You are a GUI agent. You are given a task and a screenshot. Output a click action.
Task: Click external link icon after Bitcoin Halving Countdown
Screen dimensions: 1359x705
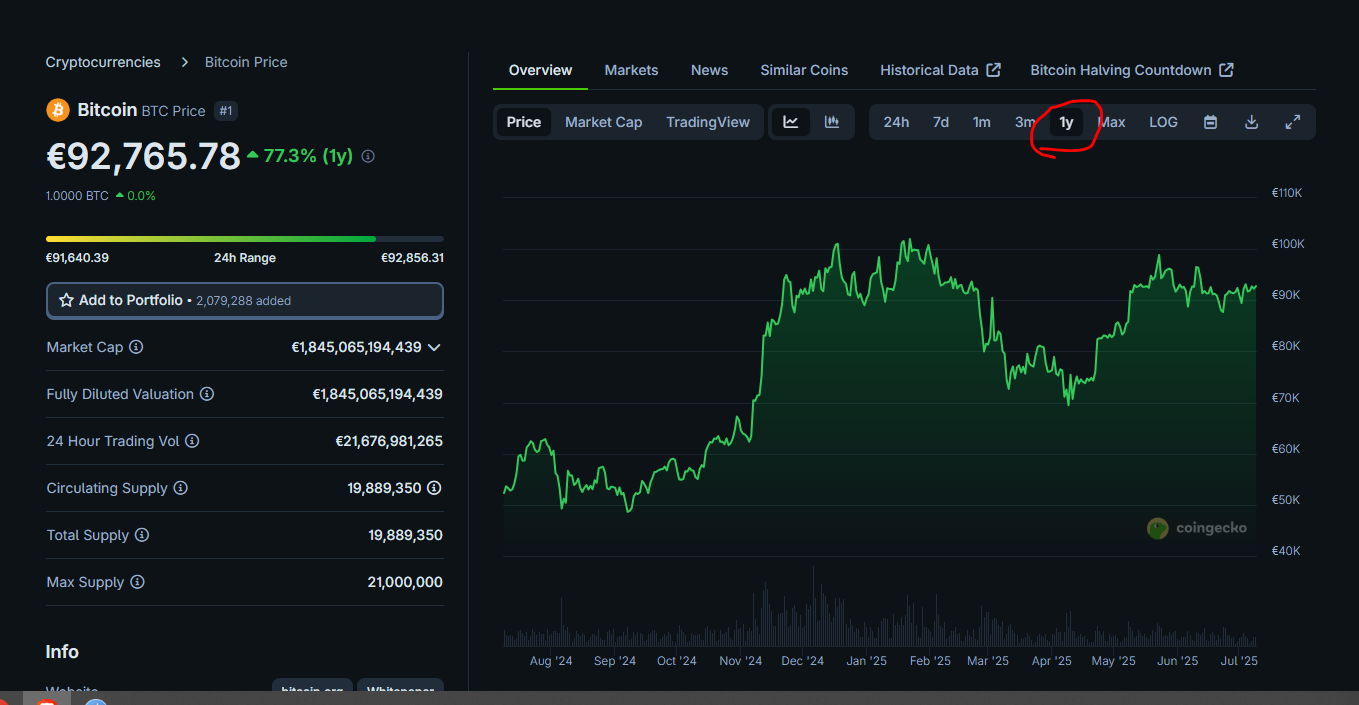point(1226,70)
